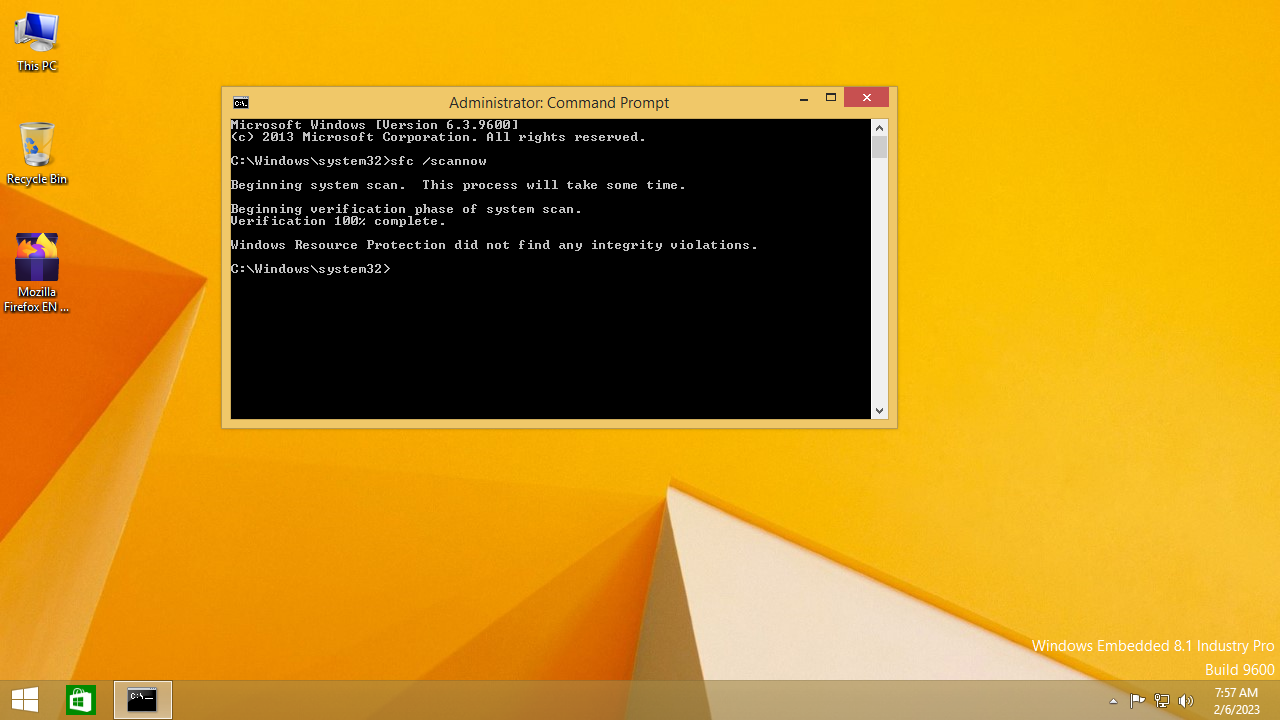Click the console scroll down arrow
1280x720 pixels.
click(x=880, y=410)
